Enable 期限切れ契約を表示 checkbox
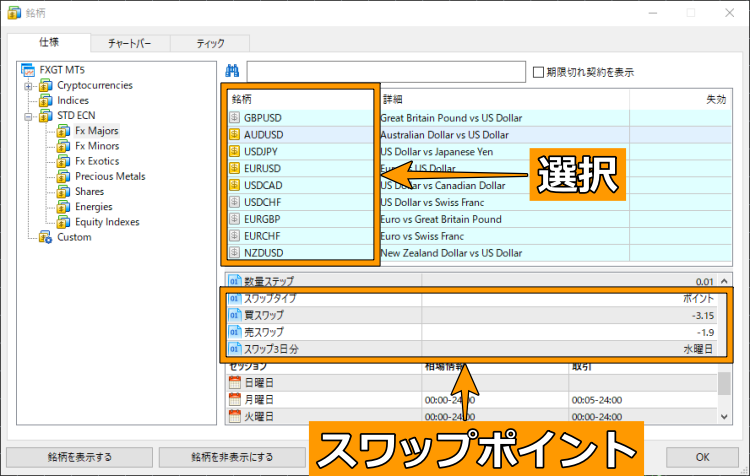 [x=539, y=72]
